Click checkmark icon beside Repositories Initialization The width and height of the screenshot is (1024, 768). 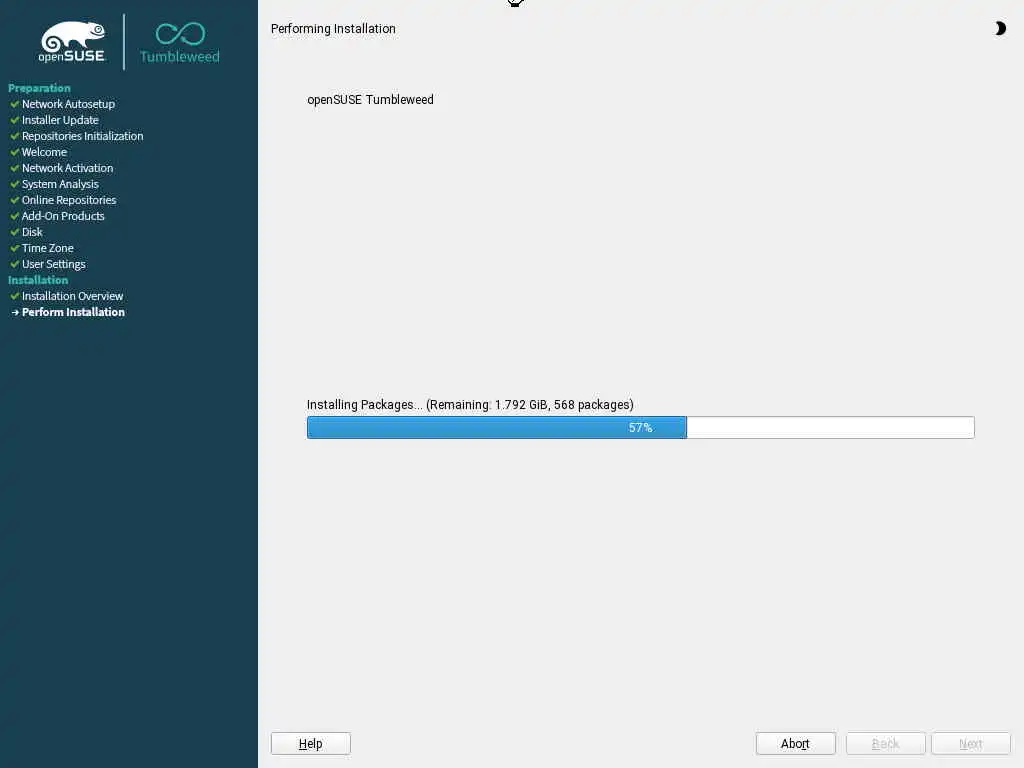click(x=14, y=136)
